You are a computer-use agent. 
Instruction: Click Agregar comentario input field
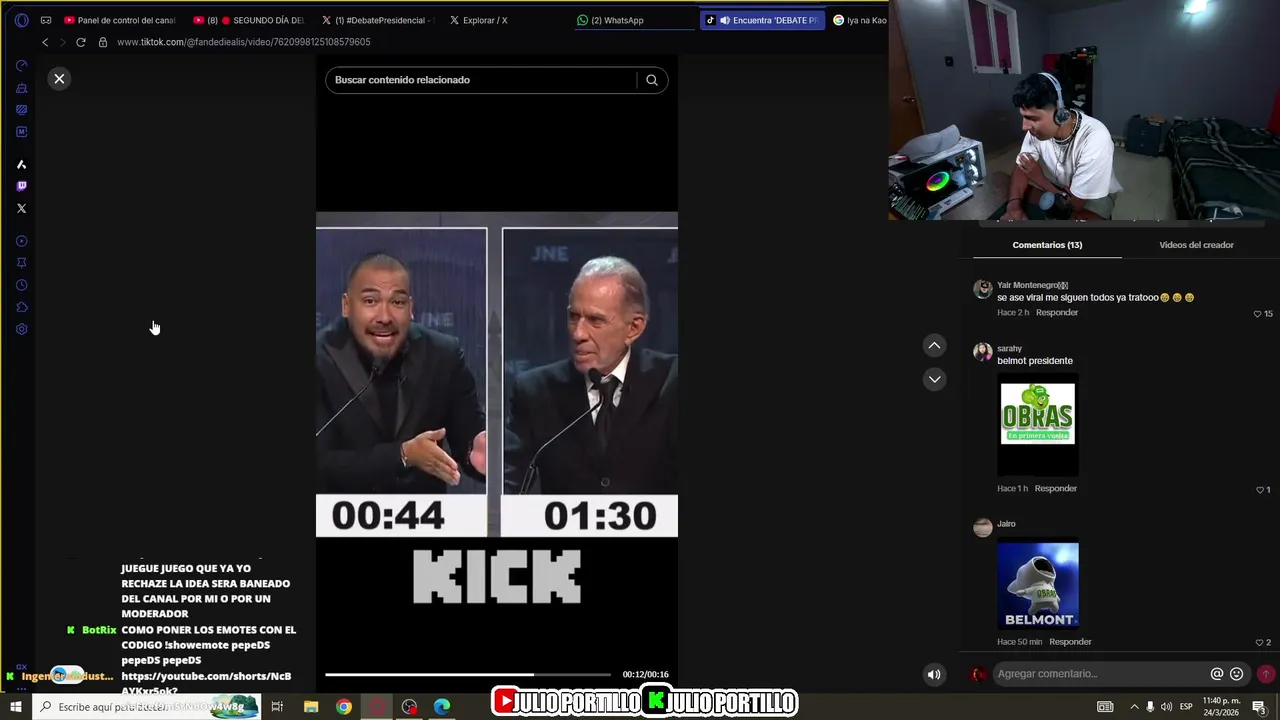point(1100,674)
